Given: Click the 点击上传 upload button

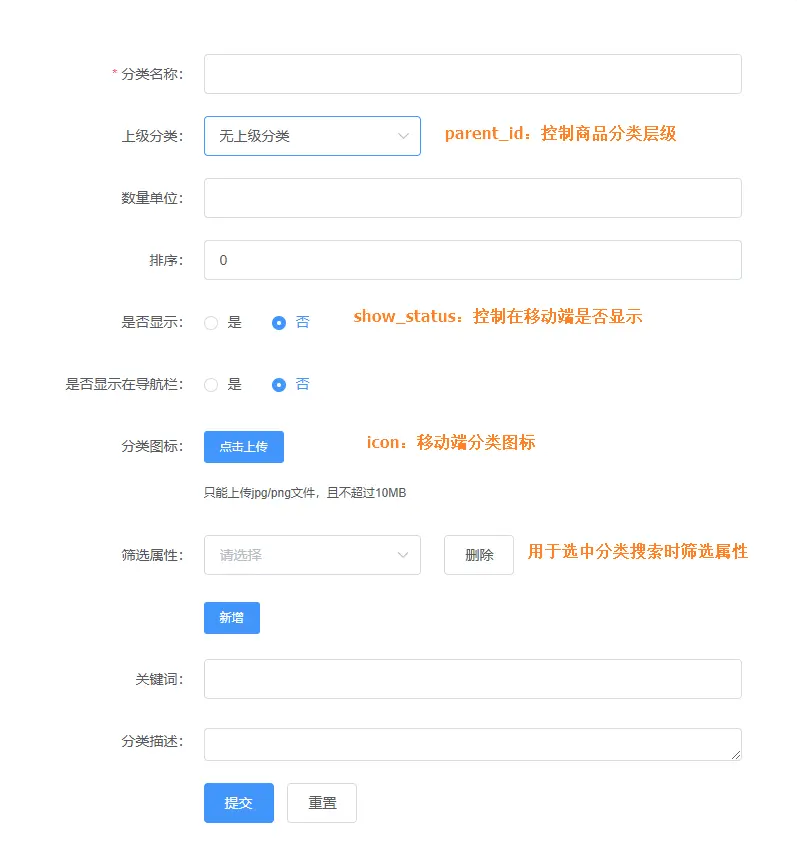Looking at the screenshot, I should [x=243, y=447].
